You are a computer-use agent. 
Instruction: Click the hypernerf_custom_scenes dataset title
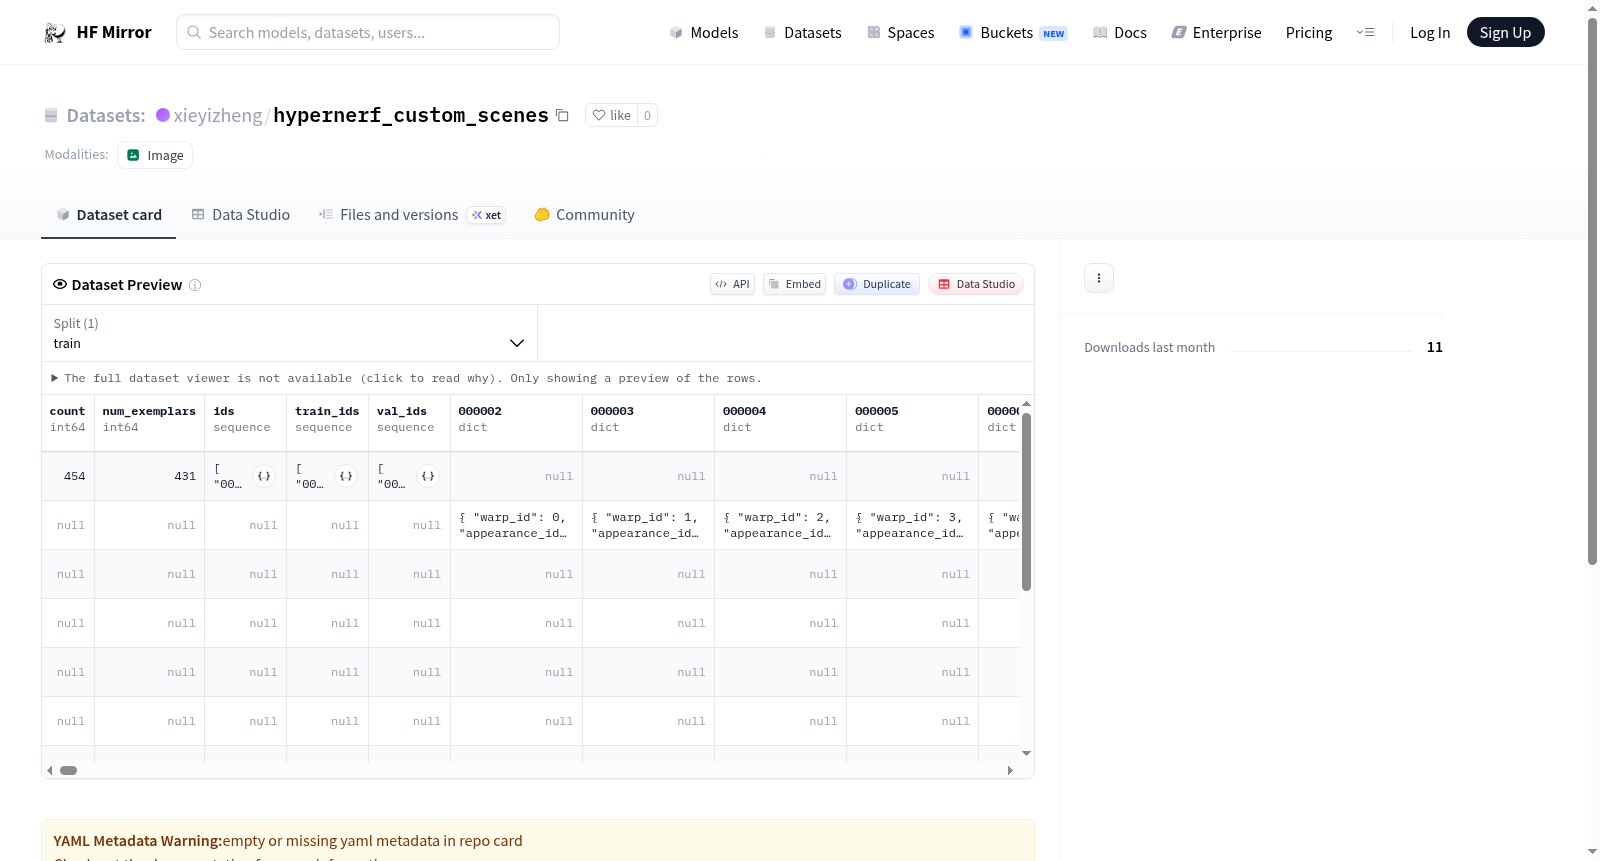point(411,116)
